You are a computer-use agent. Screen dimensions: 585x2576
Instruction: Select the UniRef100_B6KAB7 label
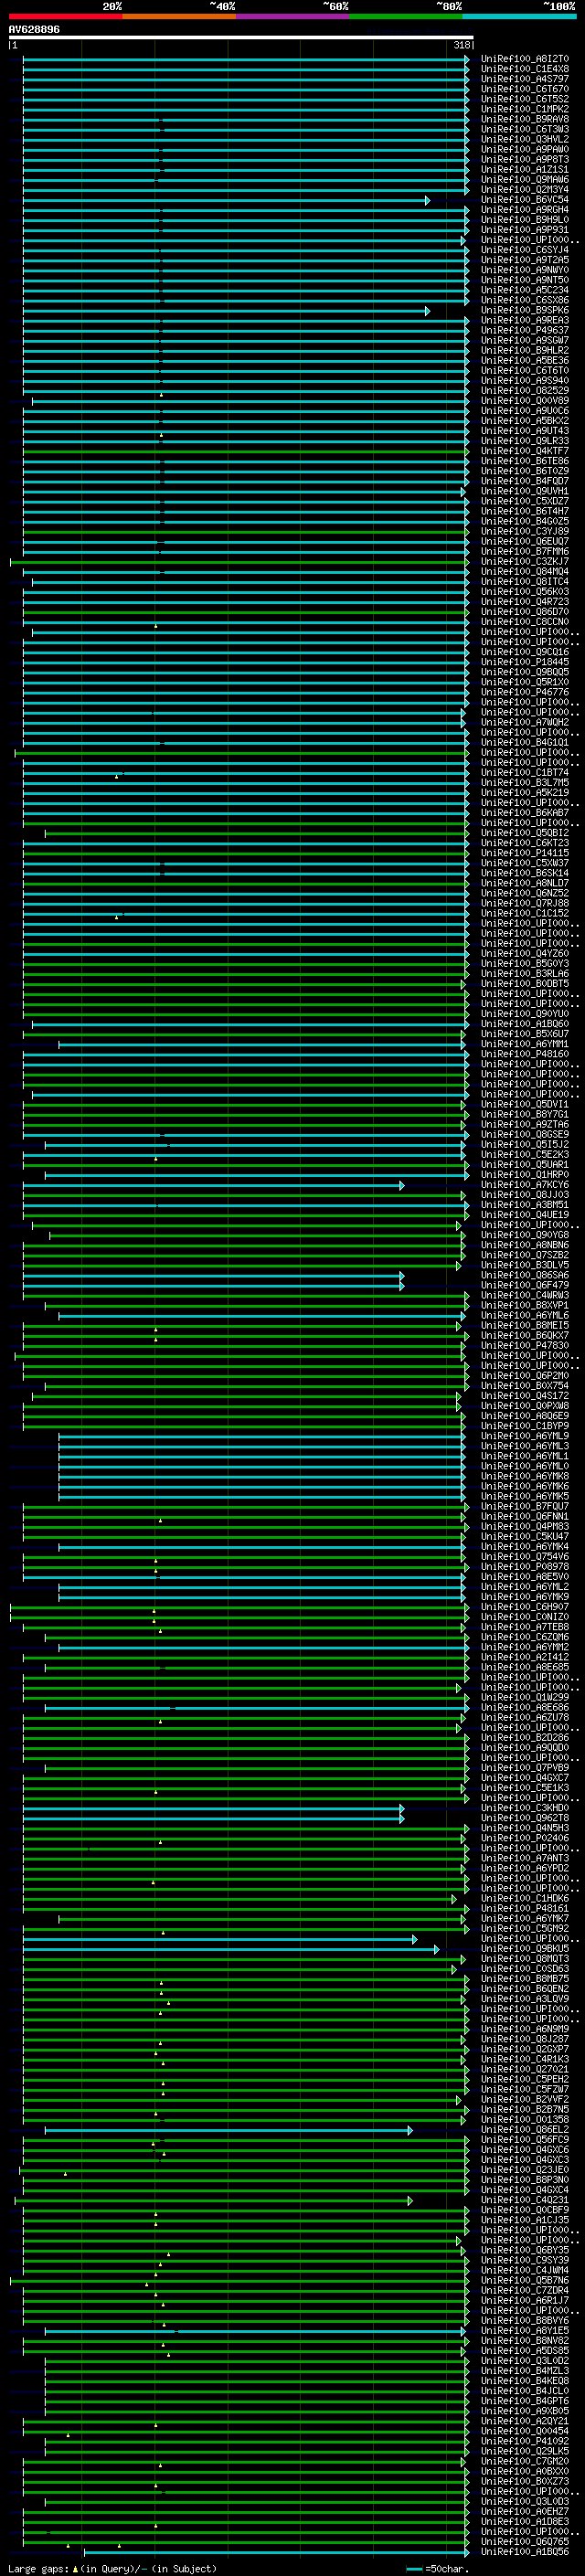click(525, 813)
